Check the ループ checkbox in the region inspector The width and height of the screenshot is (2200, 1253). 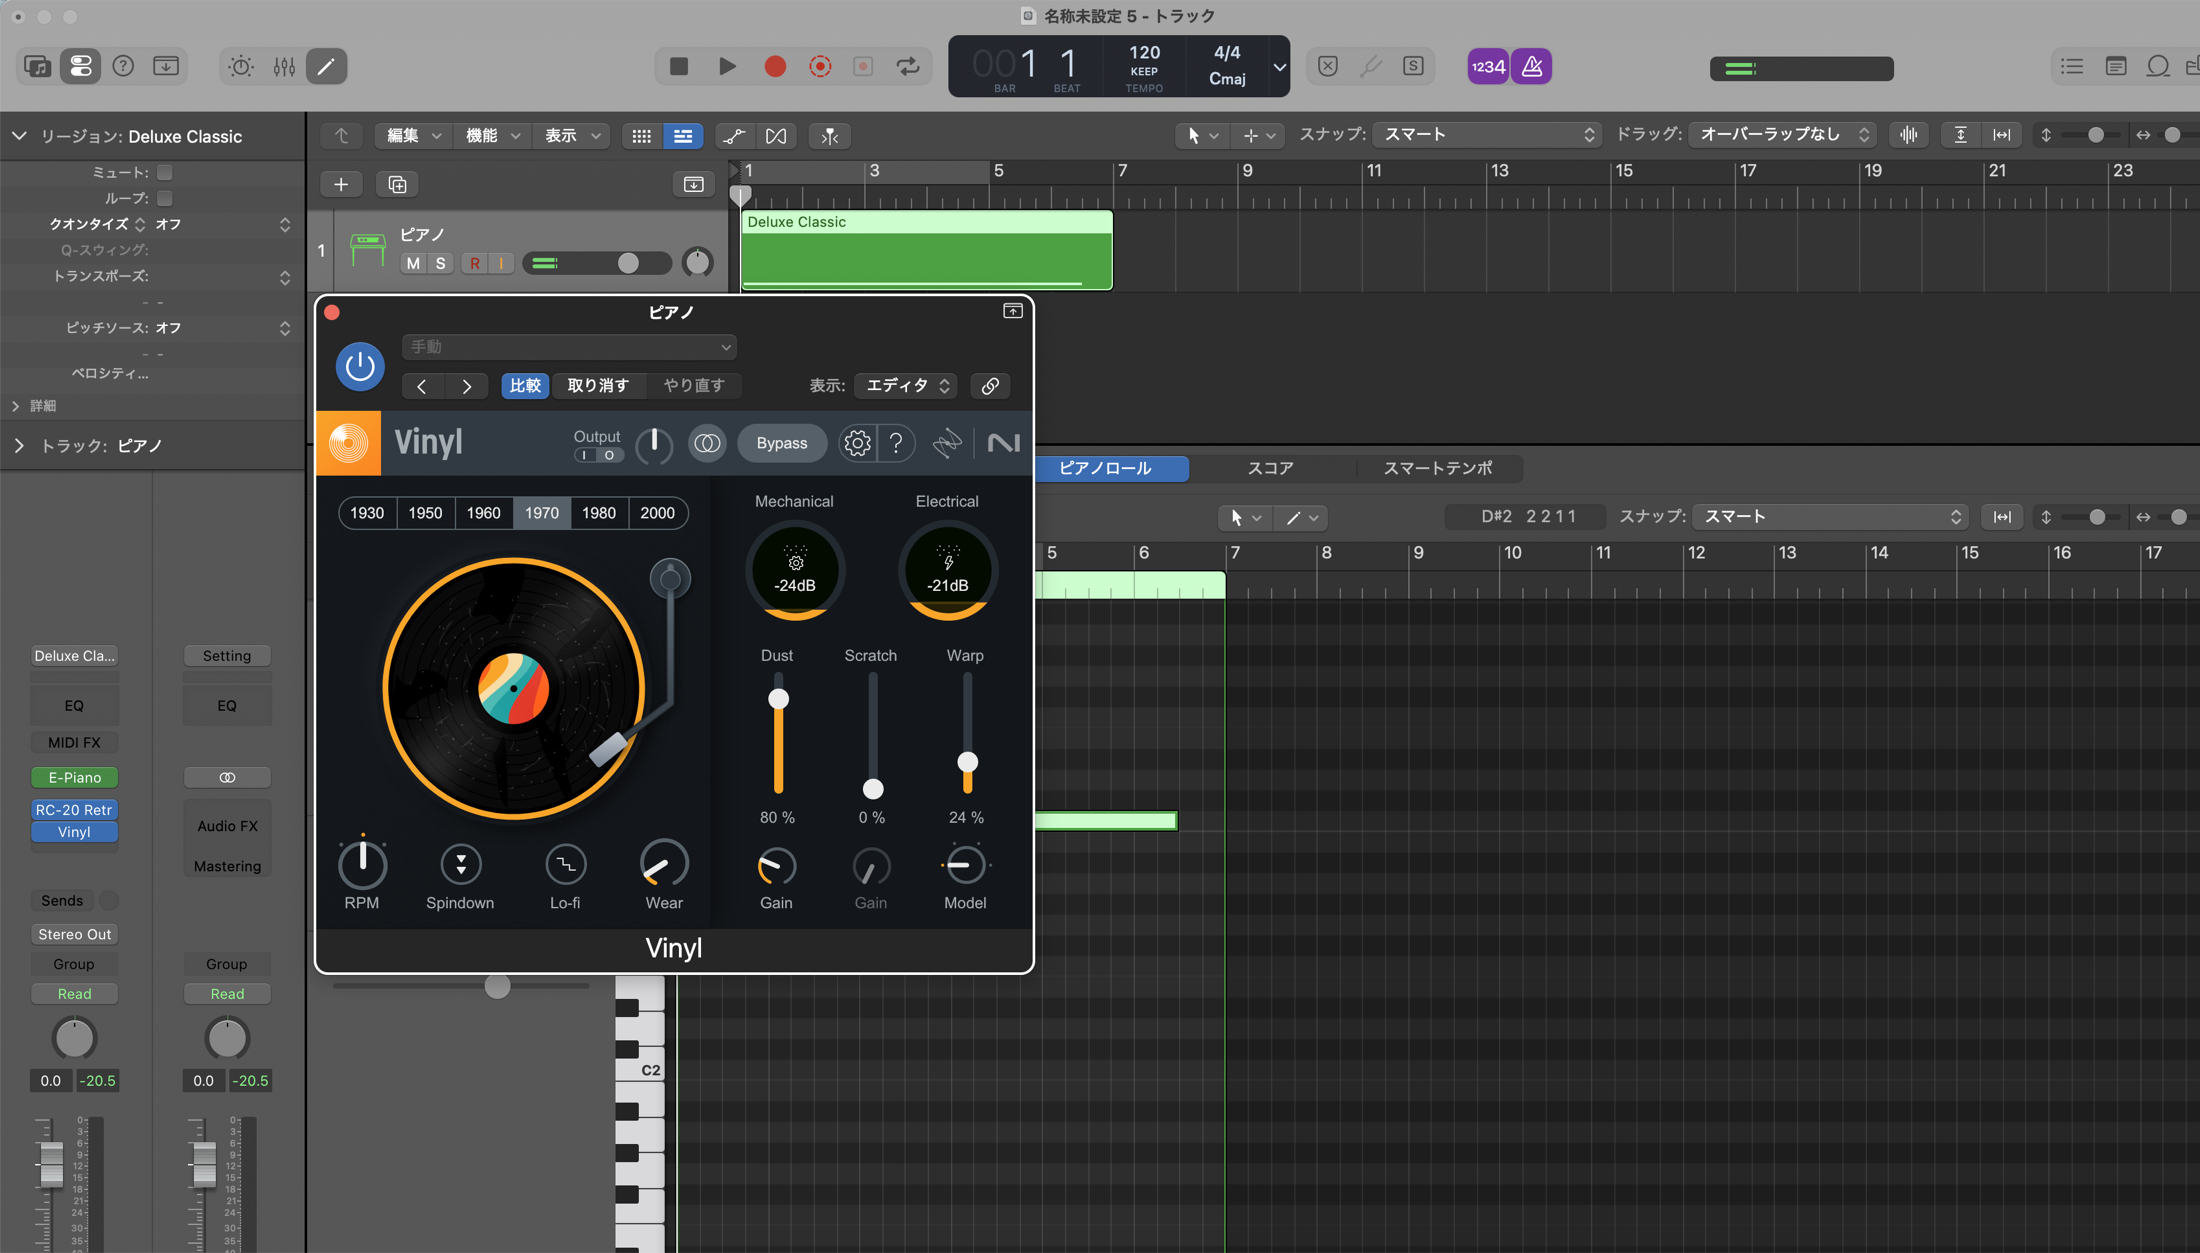[x=165, y=198]
